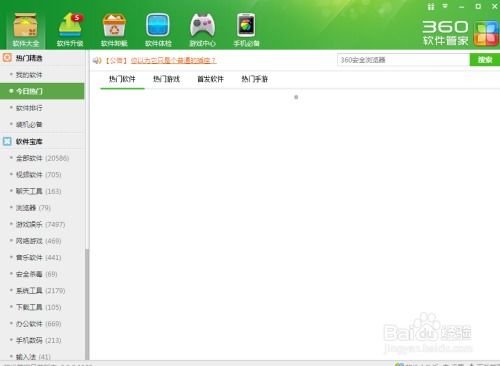The width and height of the screenshot is (500, 366).
Task: Open 软件卸载 recycle bin icon
Action: coord(114,25)
